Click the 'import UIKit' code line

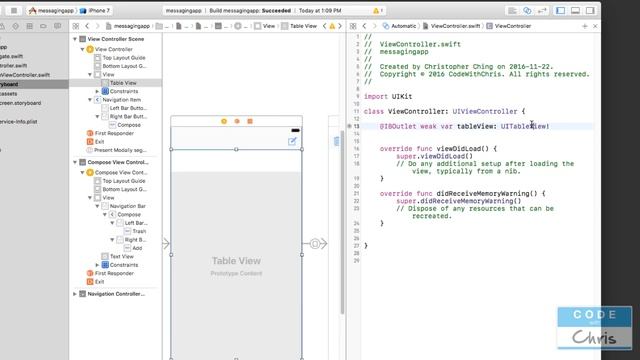pyautogui.click(x=388, y=97)
